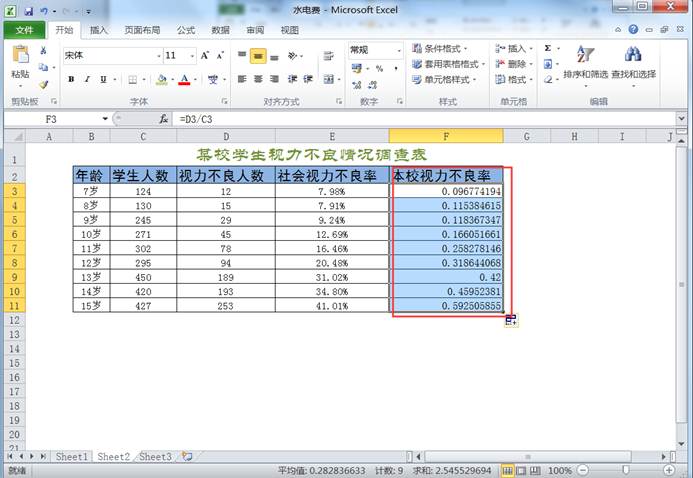Open the Sheet1 worksheet tab
The width and height of the screenshot is (693, 478).
(x=72, y=457)
